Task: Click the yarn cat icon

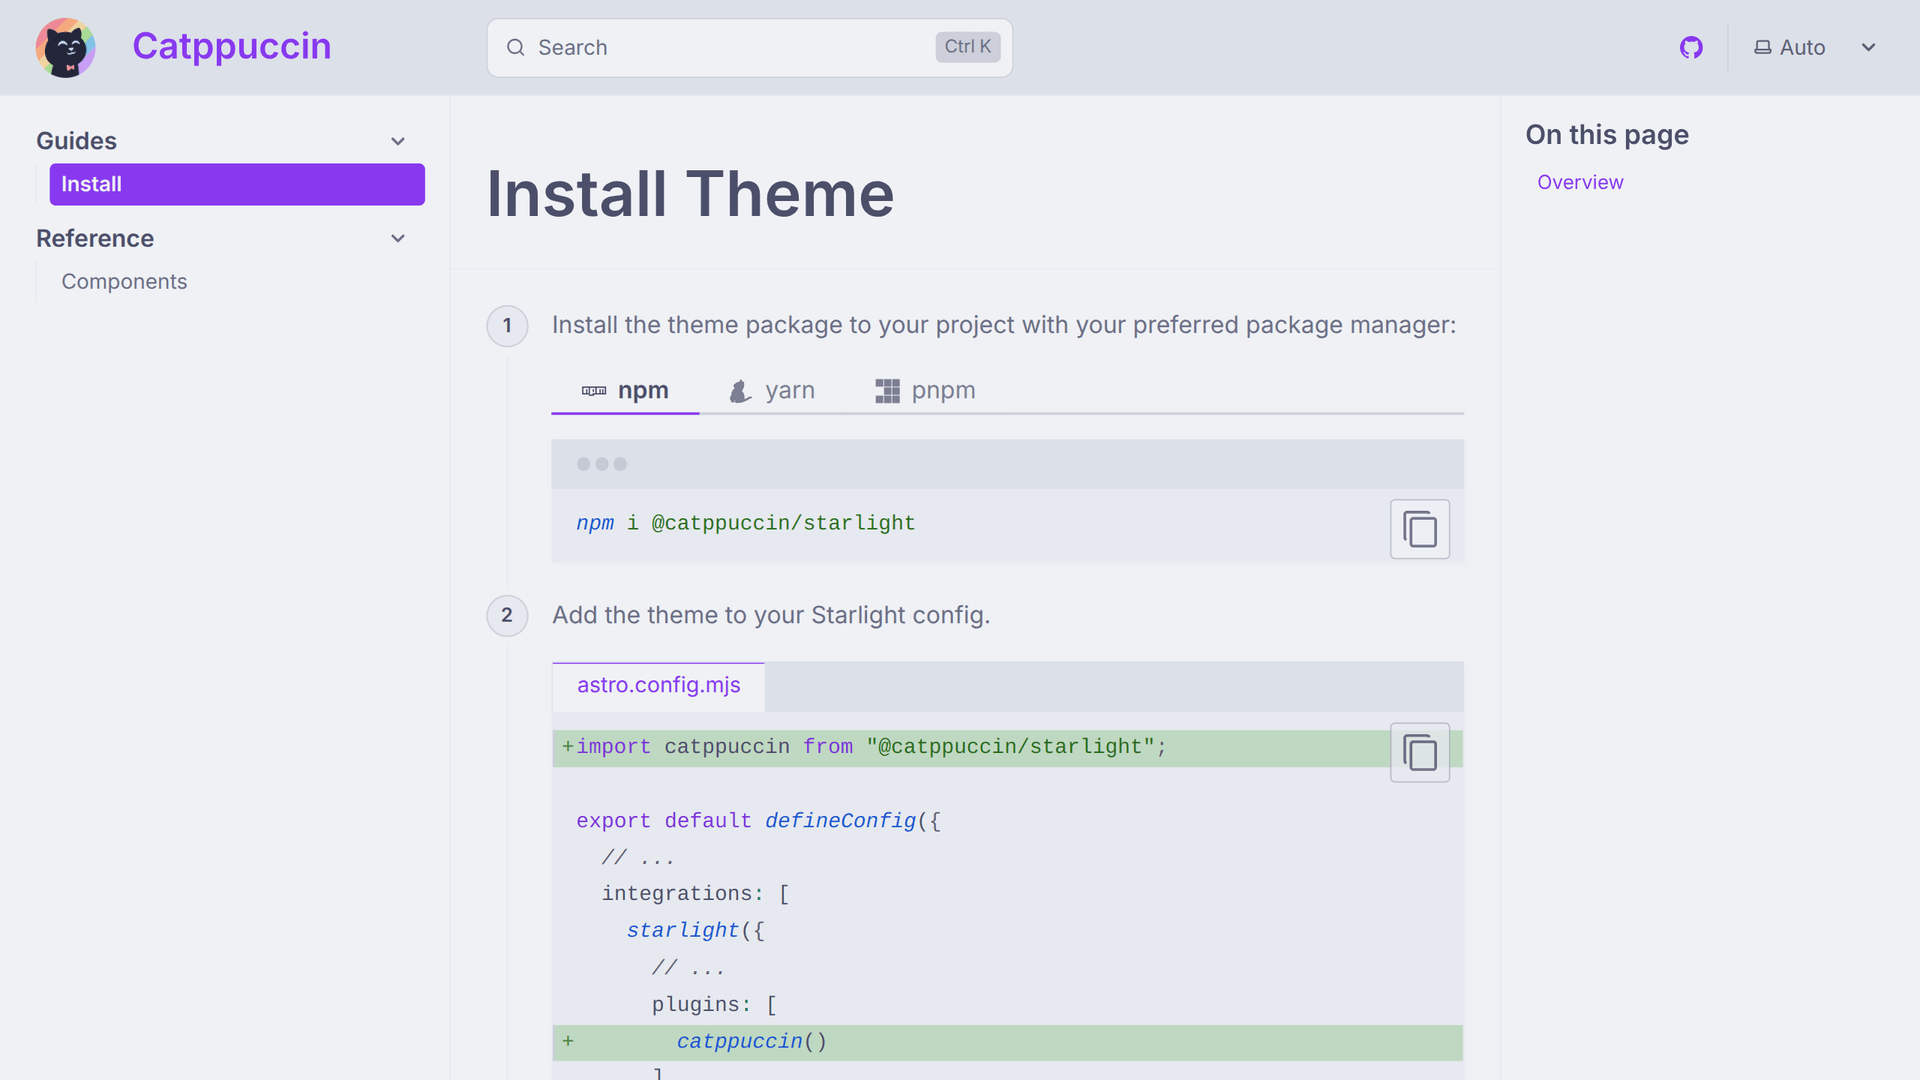Action: coord(740,391)
